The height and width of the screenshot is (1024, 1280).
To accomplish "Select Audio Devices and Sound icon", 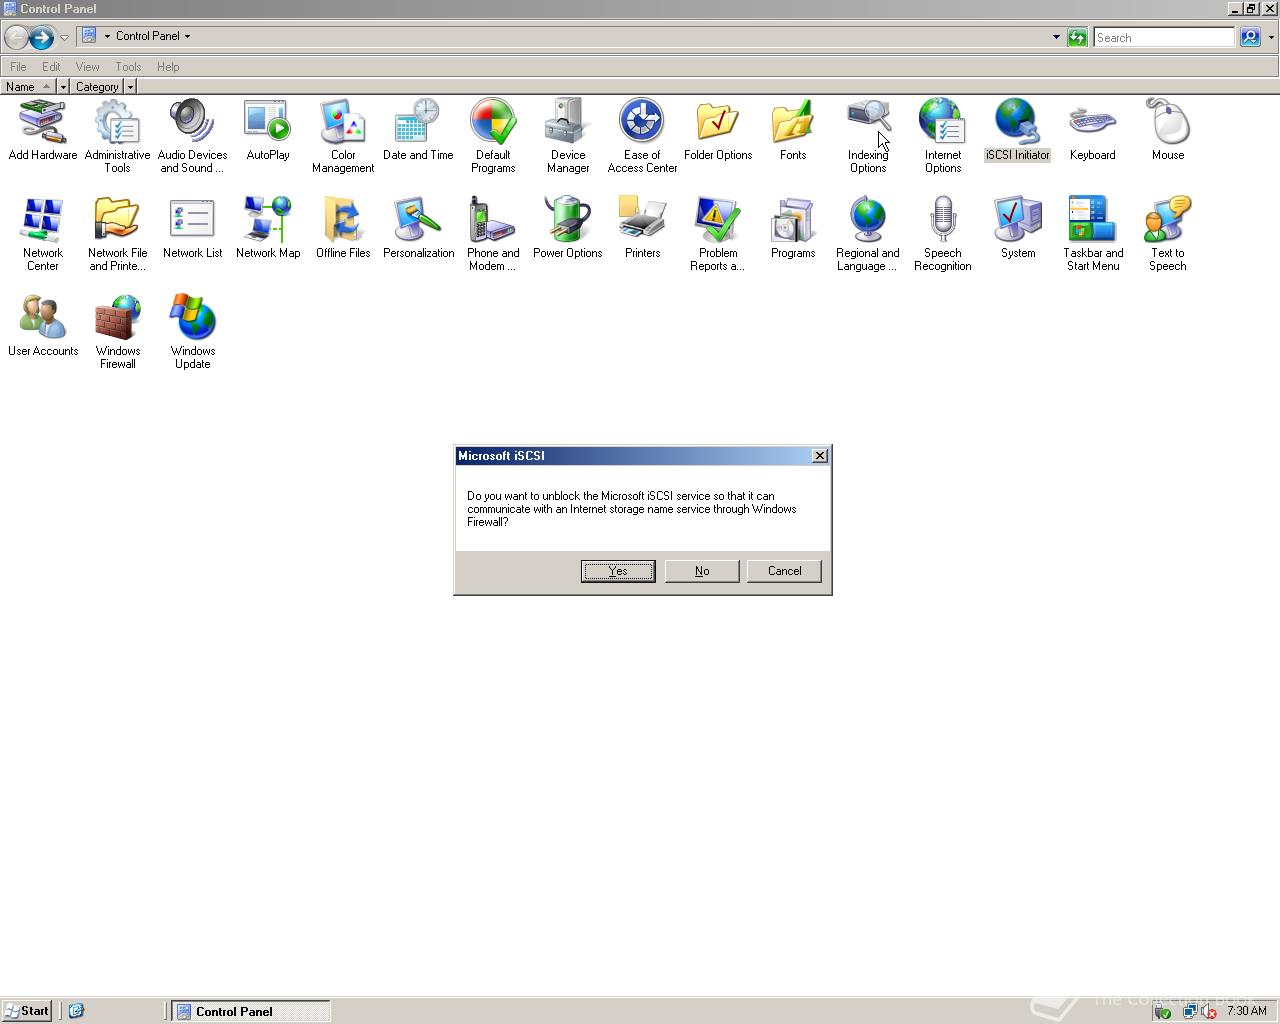I will pyautogui.click(x=192, y=136).
